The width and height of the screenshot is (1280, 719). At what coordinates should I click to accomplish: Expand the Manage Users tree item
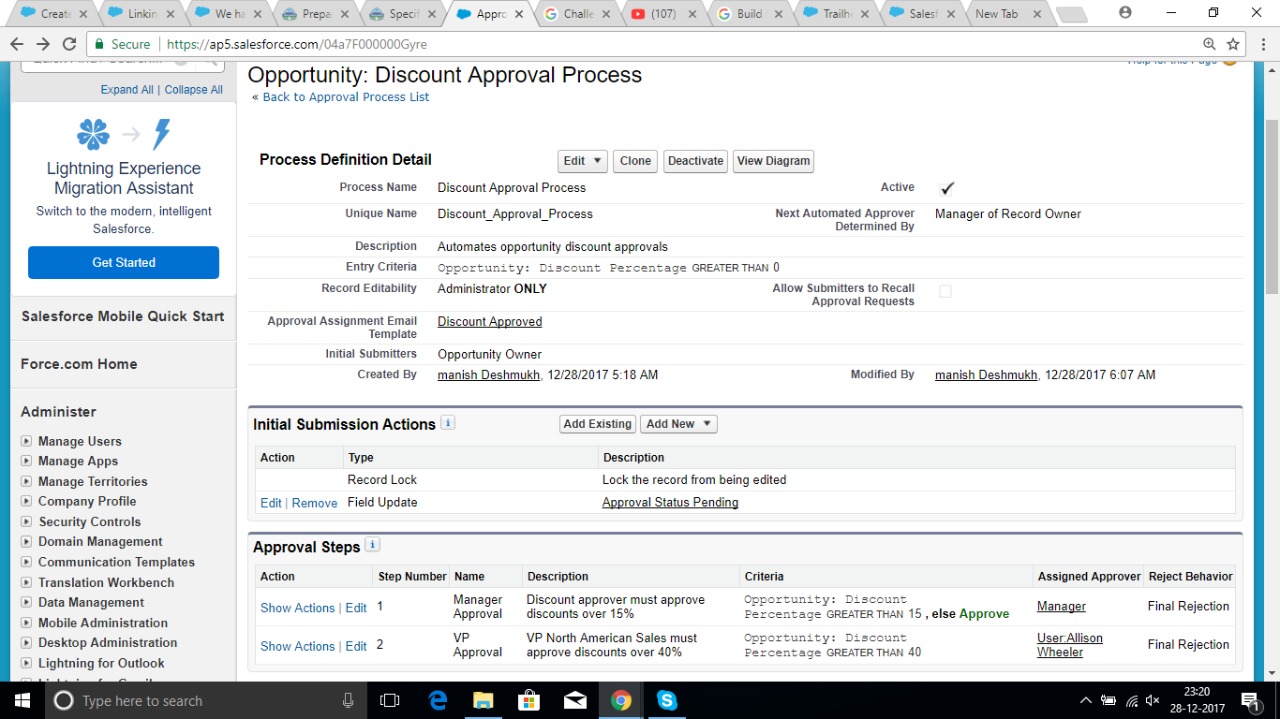27,441
